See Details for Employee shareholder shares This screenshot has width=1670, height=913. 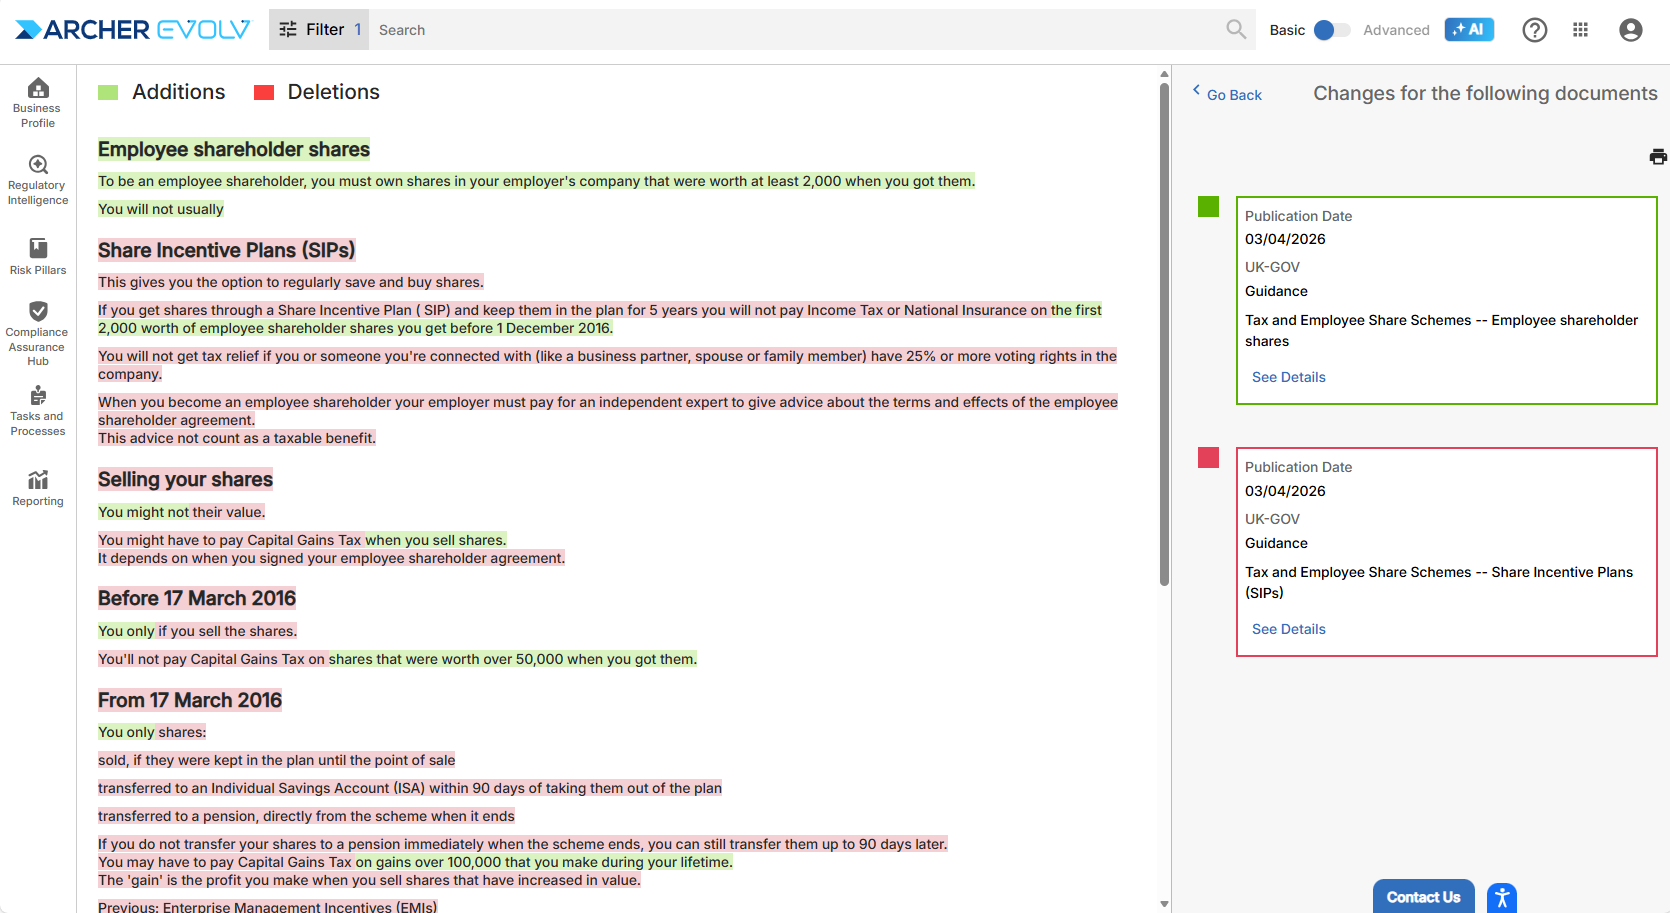tap(1288, 377)
